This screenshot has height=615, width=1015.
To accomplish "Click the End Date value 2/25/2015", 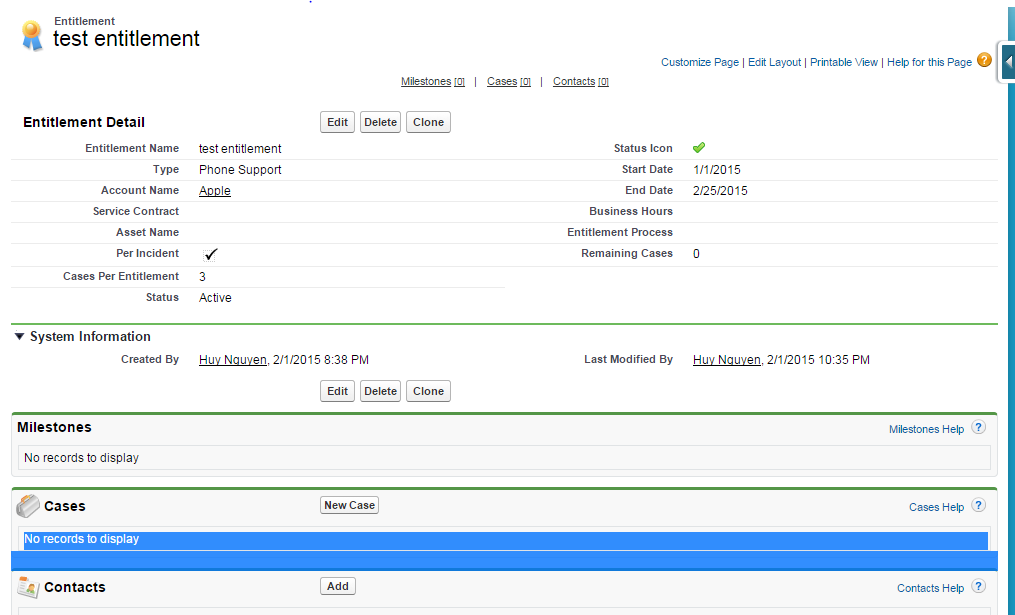I will tap(720, 190).
